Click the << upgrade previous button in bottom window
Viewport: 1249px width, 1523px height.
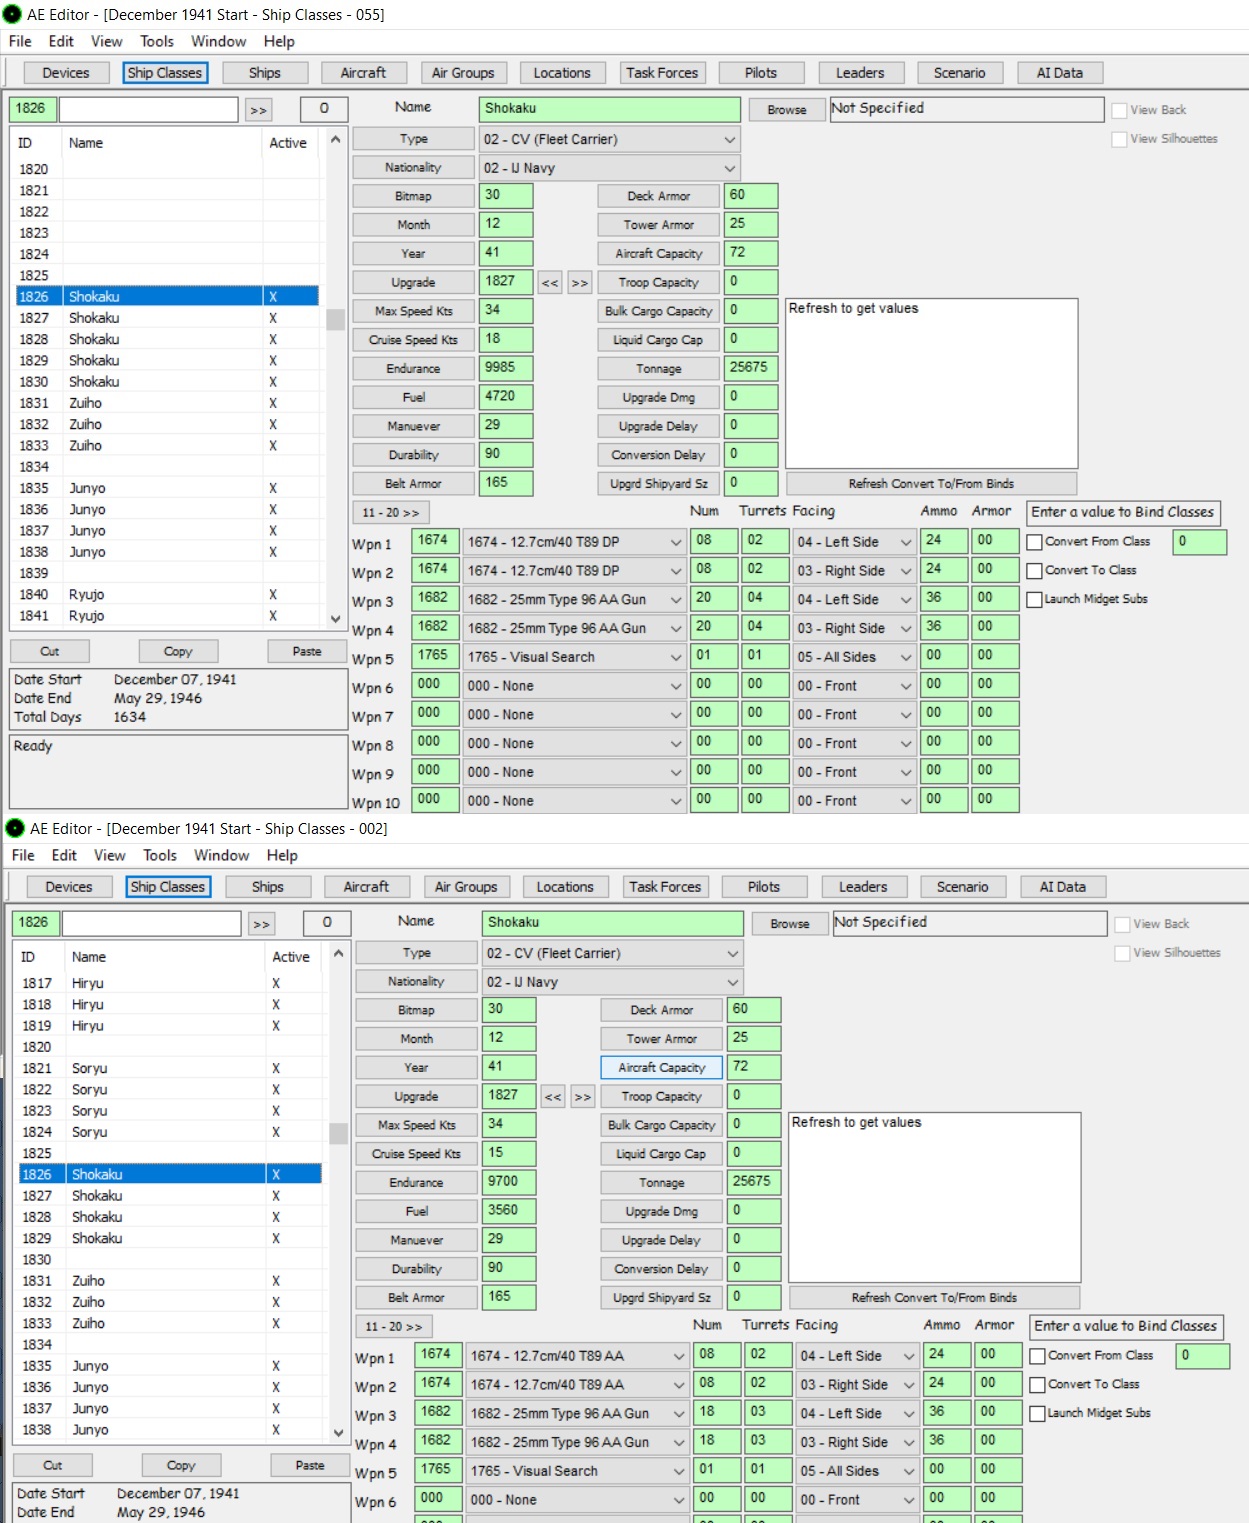553,1097
